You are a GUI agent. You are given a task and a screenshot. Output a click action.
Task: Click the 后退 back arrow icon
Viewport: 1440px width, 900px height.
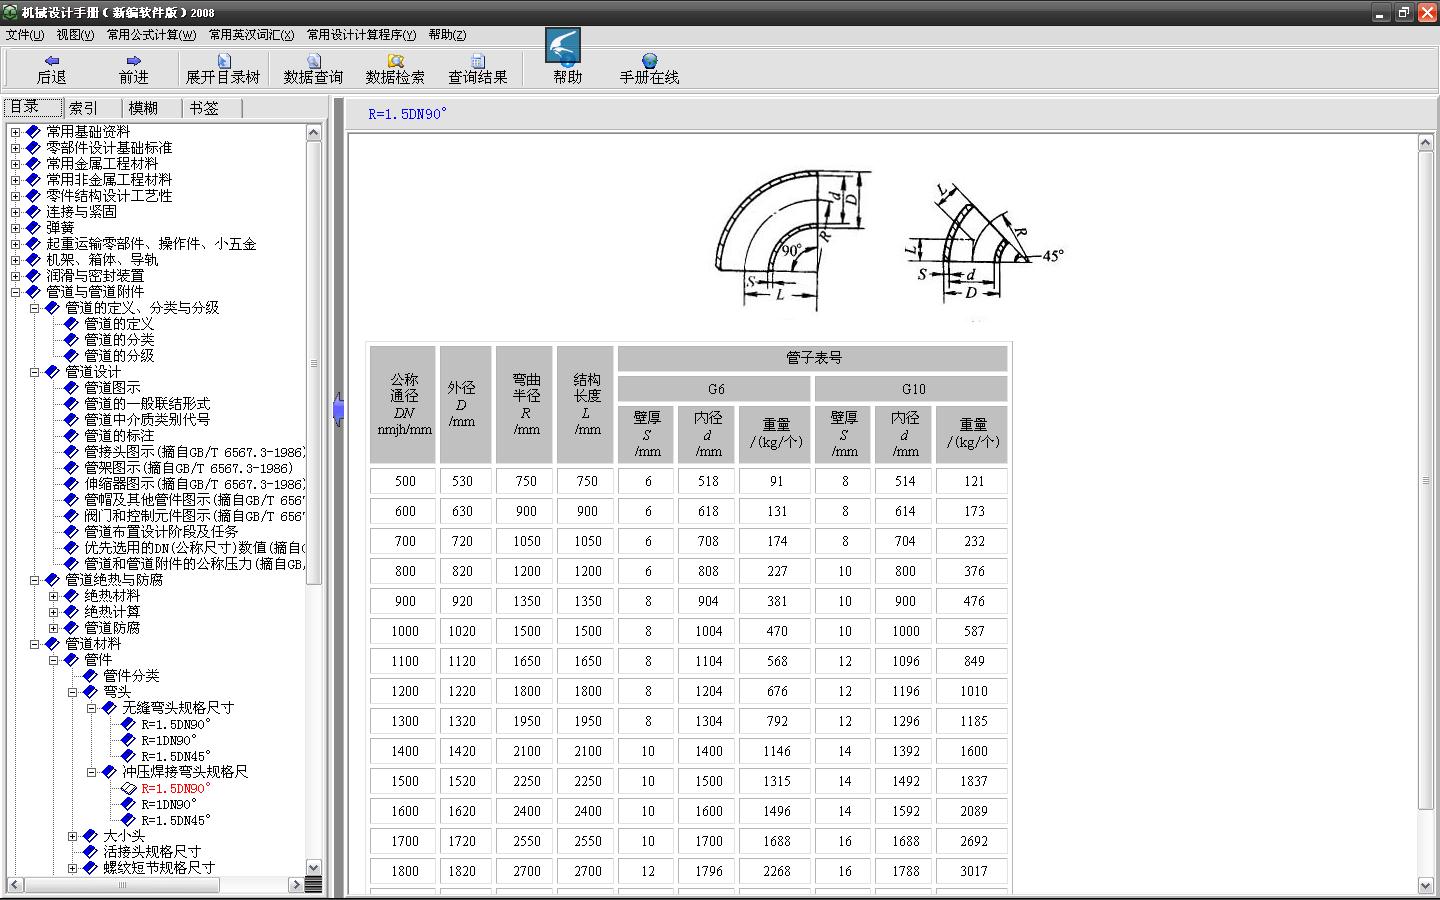(x=51, y=60)
